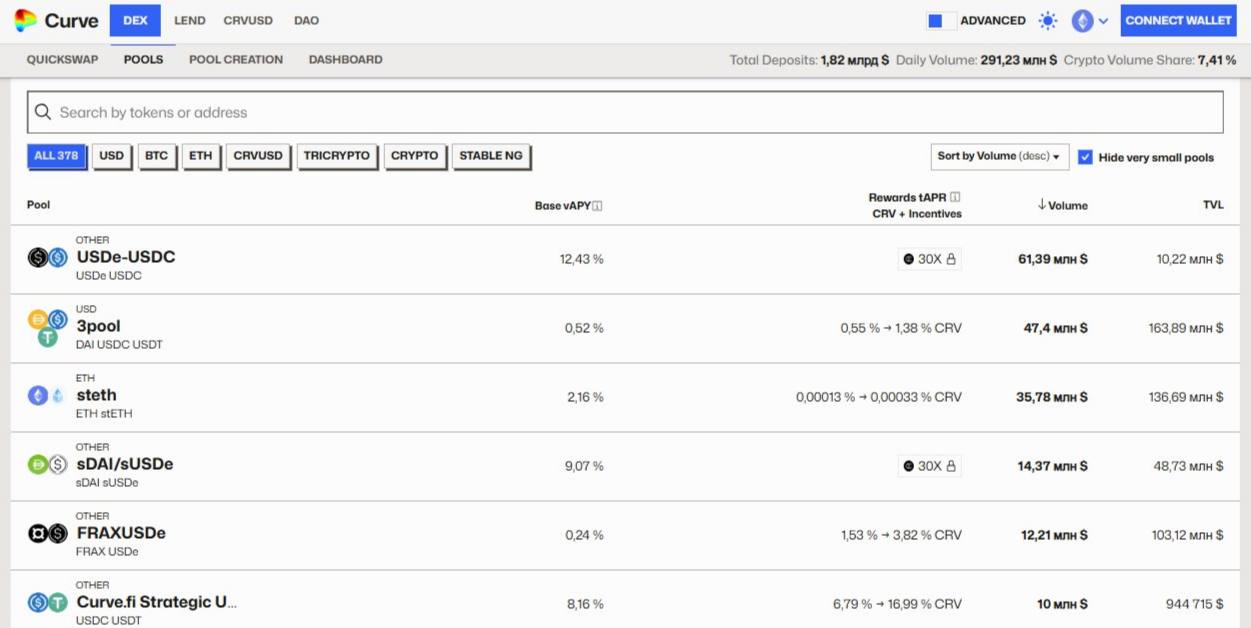Viewport: 1251px width, 628px height.
Task: Open the steth pool name
Action: 96,395
